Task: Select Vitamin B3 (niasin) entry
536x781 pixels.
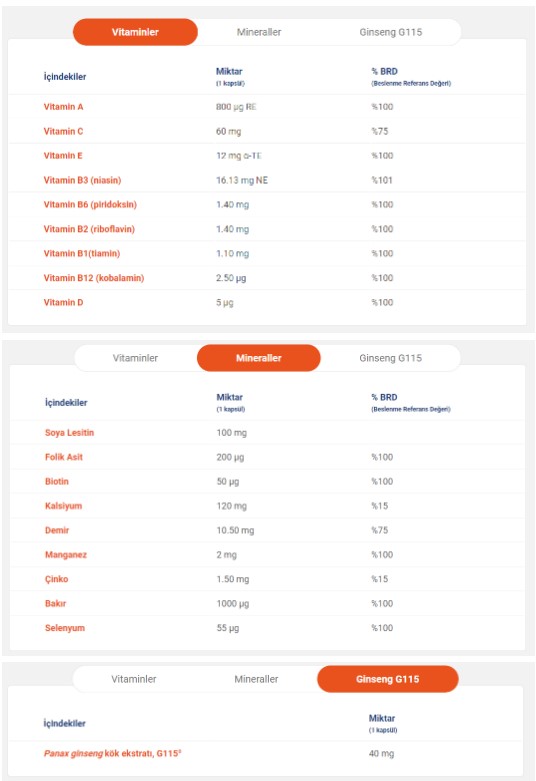Action: [82, 180]
